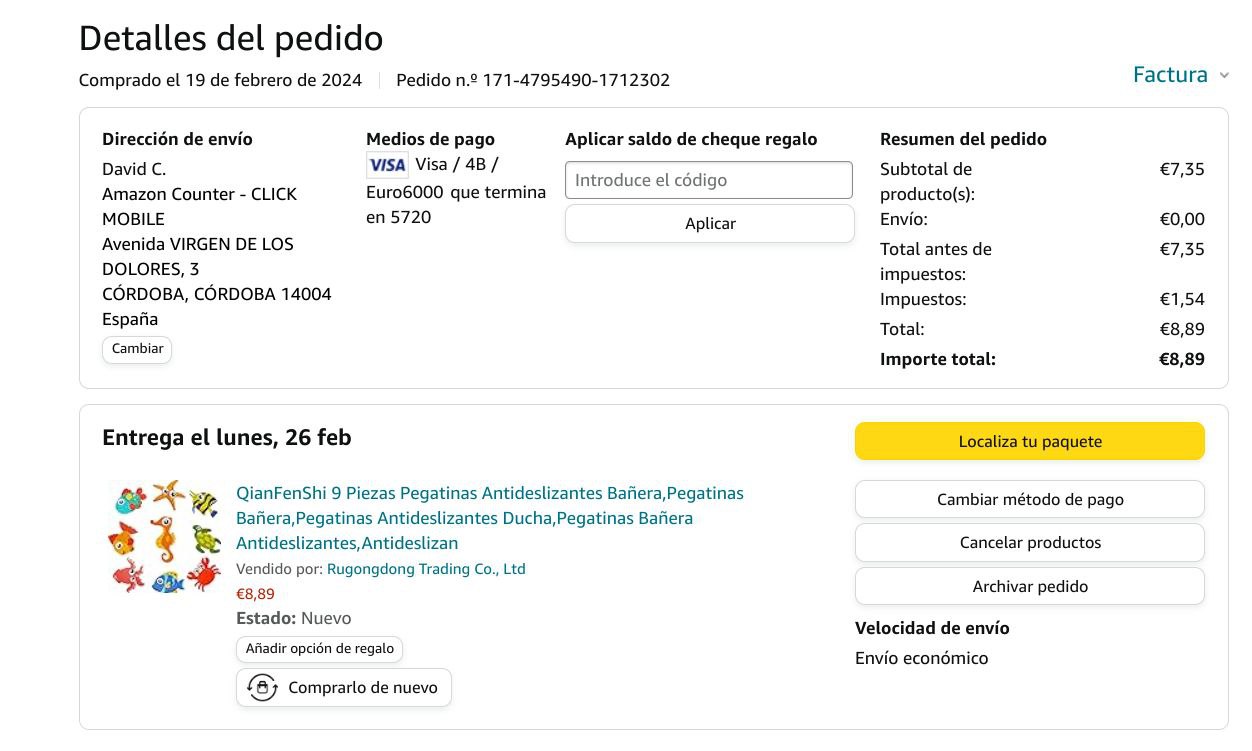Click the order number 171-4795490-1712302
Screen dimensions: 1252x751
coord(576,80)
